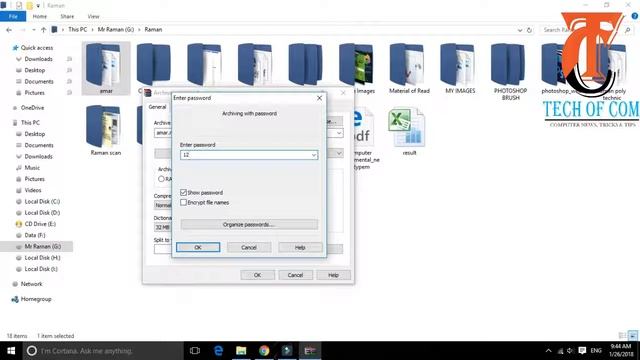Viewport: 640px width, 360px height.
Task: Open Task View on taskbar
Action: [x=195, y=351]
